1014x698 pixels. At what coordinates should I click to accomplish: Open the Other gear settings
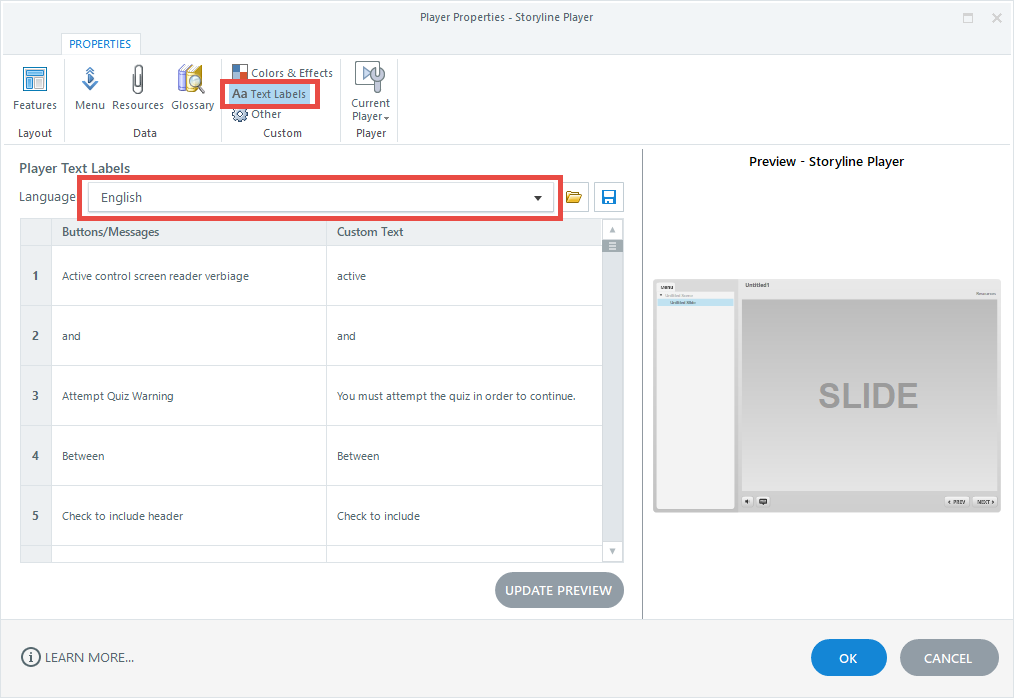(x=257, y=114)
